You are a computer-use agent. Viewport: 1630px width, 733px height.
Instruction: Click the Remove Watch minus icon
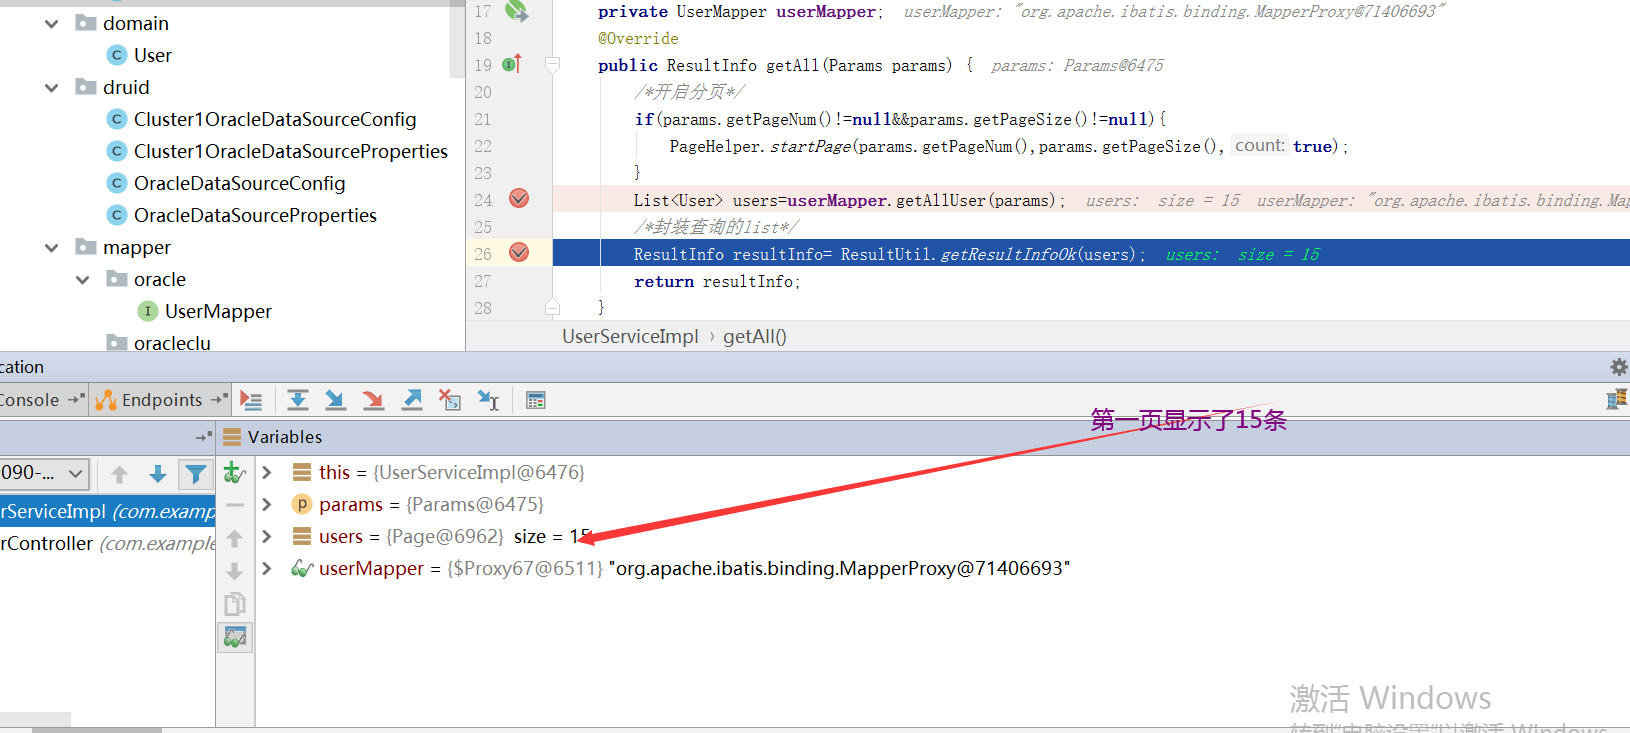[234, 506]
